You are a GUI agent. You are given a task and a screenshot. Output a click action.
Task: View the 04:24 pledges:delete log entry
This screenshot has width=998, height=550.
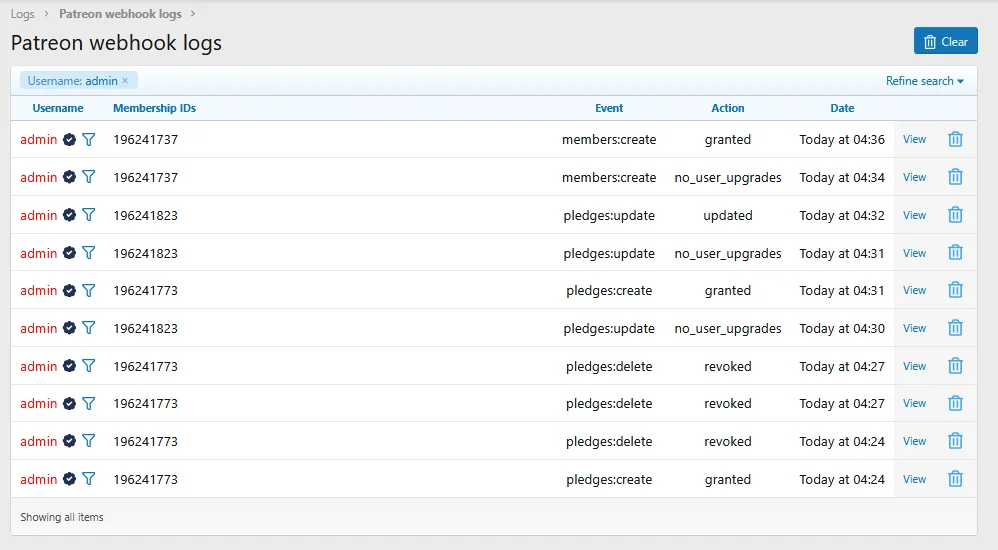coord(914,441)
